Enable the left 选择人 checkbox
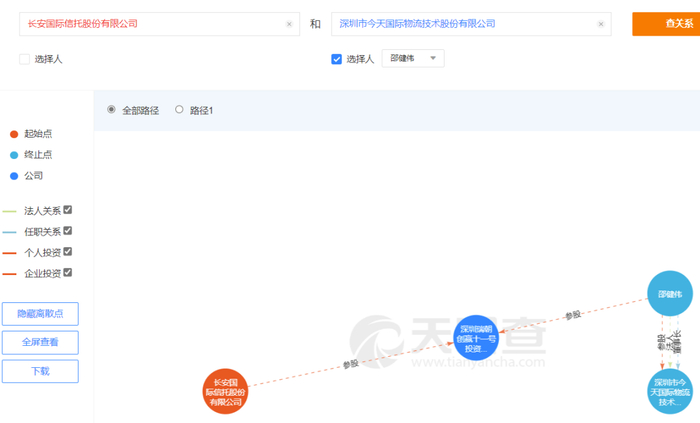The image size is (700, 423). coord(25,59)
